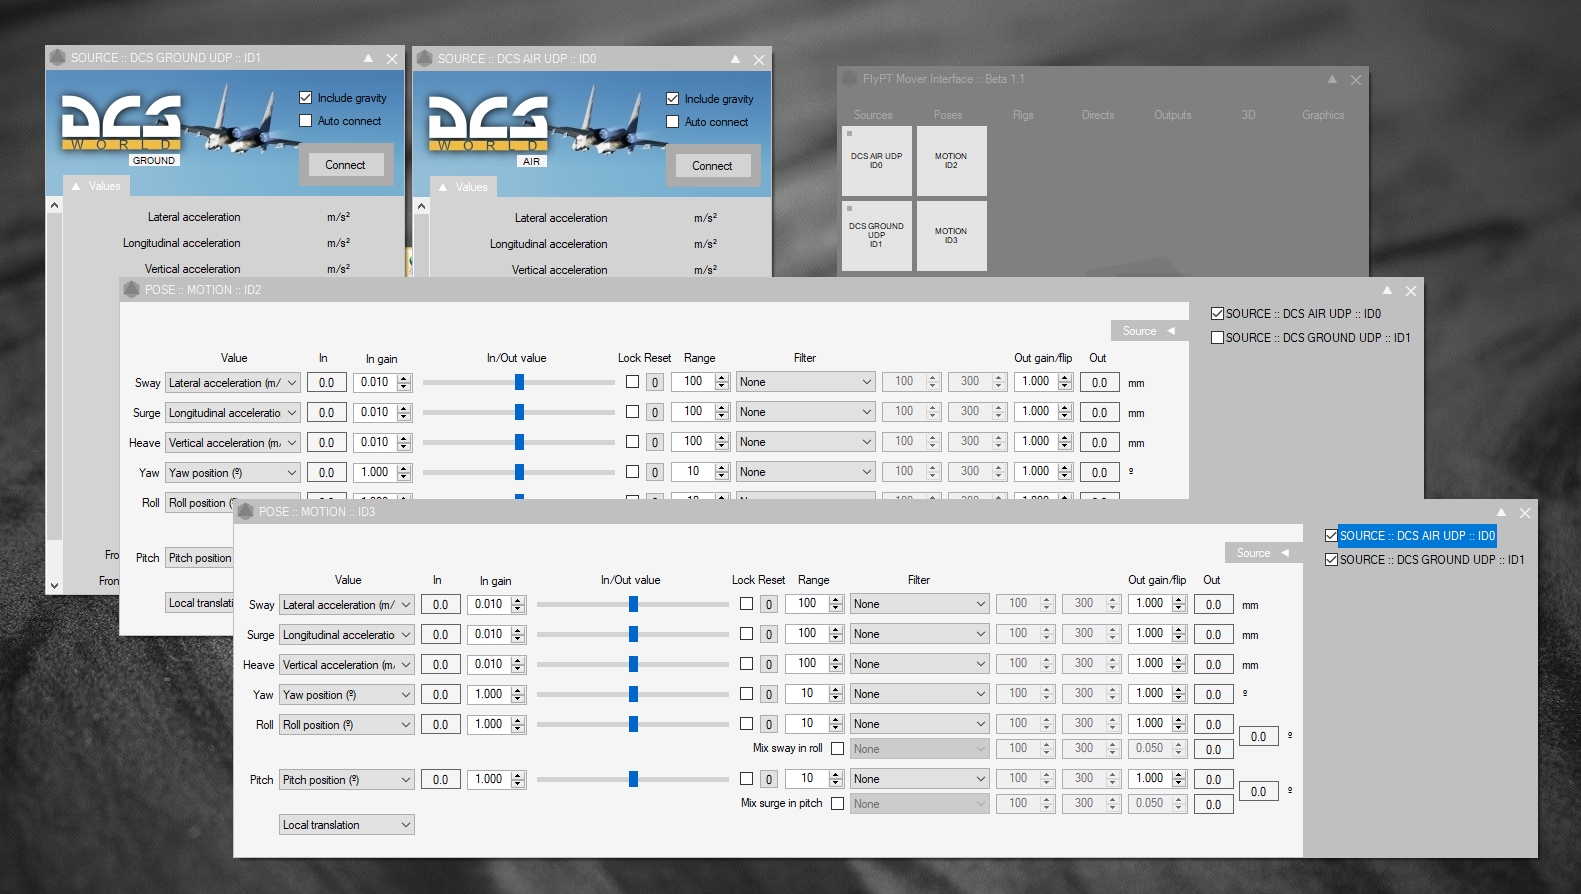The image size is (1581, 894).
Task: Click scroll up arrow in DCS AIR window
Action: (421, 206)
